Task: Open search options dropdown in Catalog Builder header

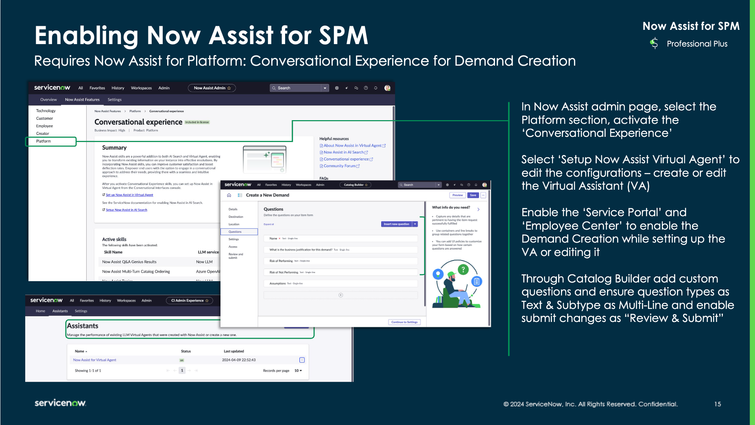Action: click(438, 184)
